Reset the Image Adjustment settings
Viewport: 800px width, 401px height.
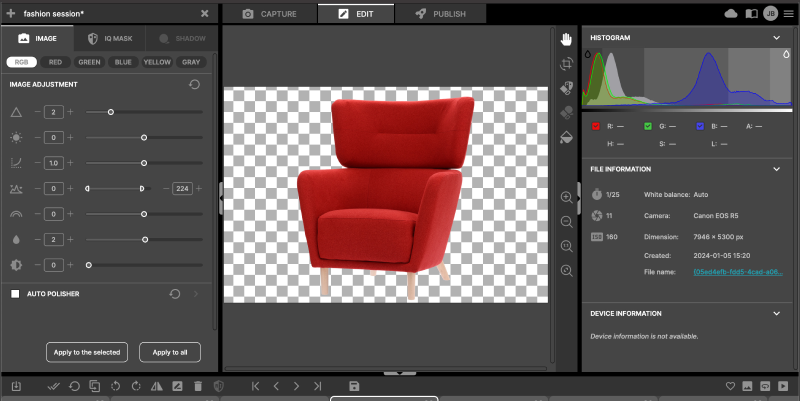tap(194, 84)
